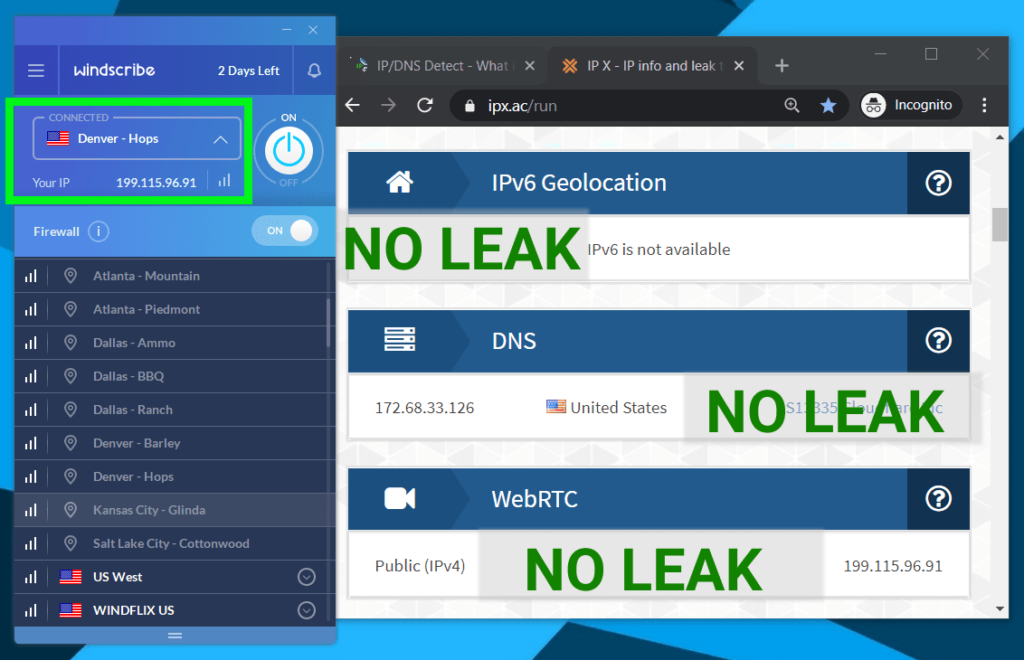The image size is (1024, 660).
Task: Toggle the VPN power button
Action: tap(289, 151)
